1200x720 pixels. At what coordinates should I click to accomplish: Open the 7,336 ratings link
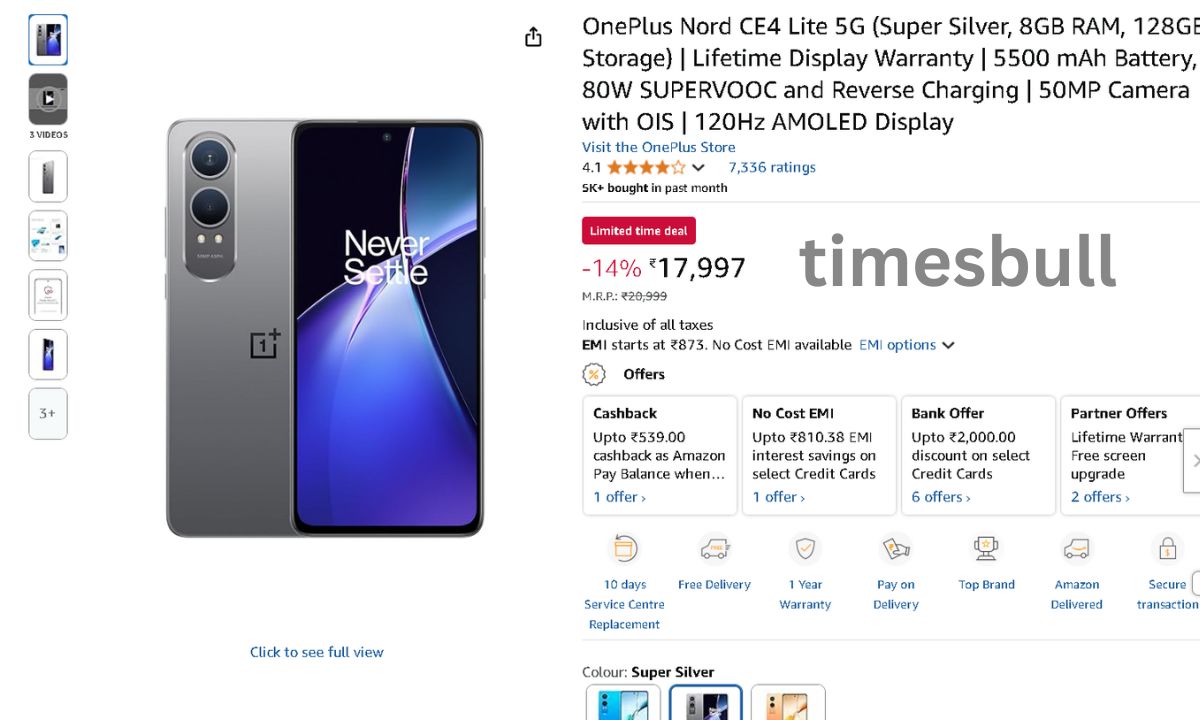click(771, 167)
